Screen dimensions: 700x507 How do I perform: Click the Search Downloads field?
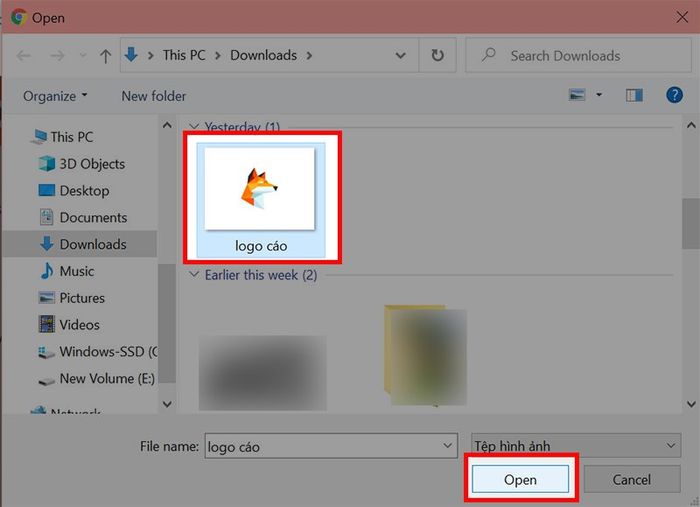[x=578, y=55]
